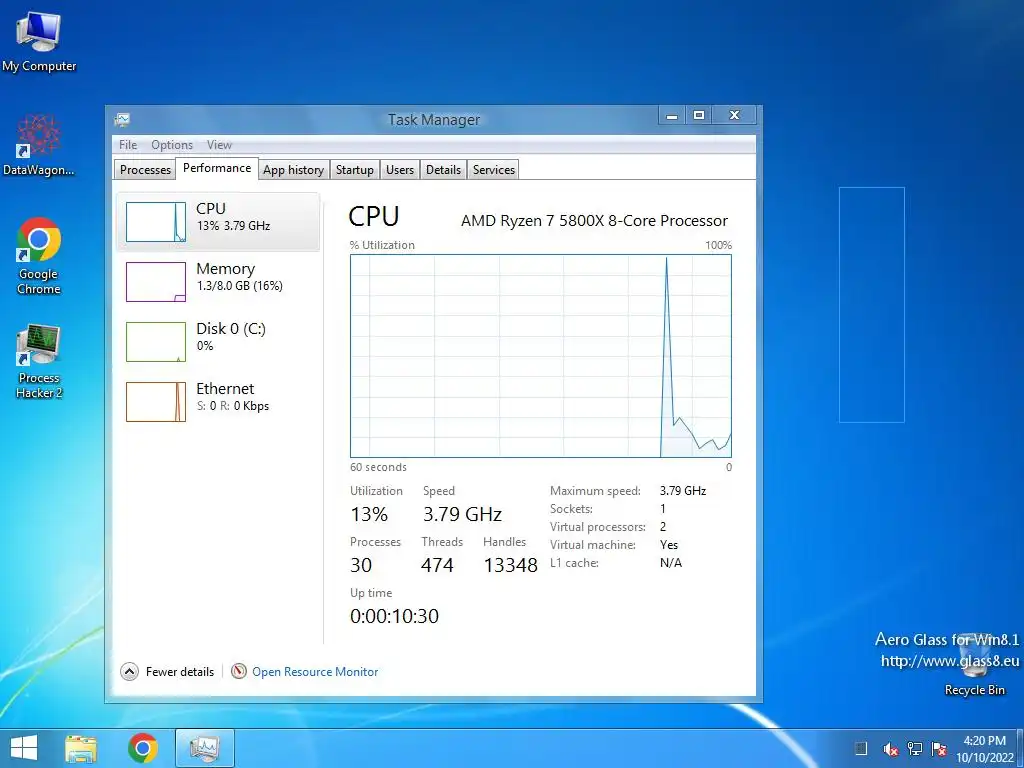Open the View menu

pos(219,144)
